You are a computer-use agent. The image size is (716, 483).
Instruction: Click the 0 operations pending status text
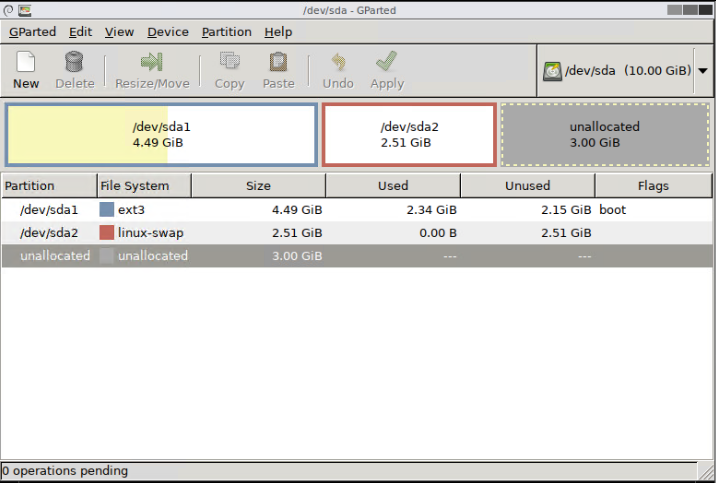65,471
